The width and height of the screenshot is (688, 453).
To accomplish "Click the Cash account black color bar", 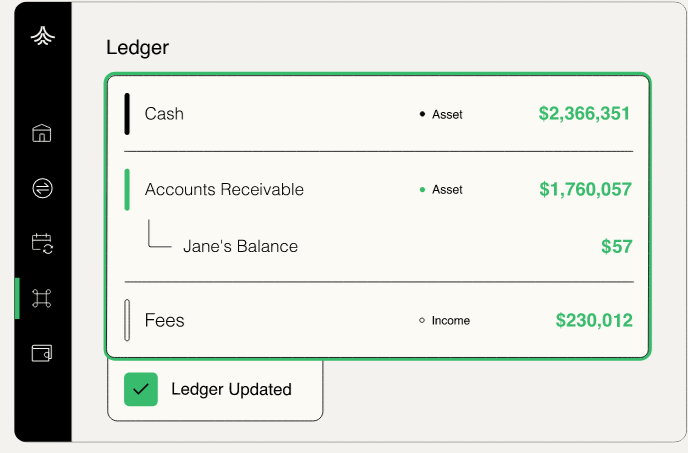I will (127, 114).
